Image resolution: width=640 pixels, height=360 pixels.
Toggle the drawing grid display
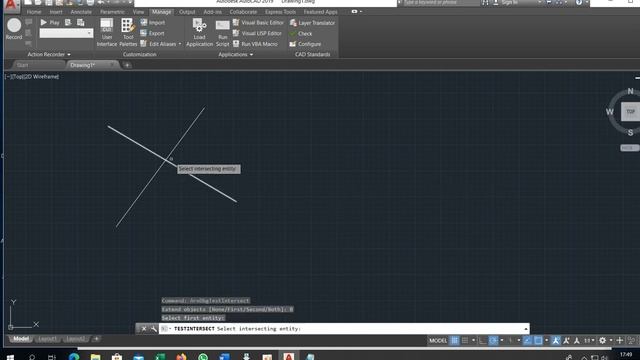(x=454, y=340)
